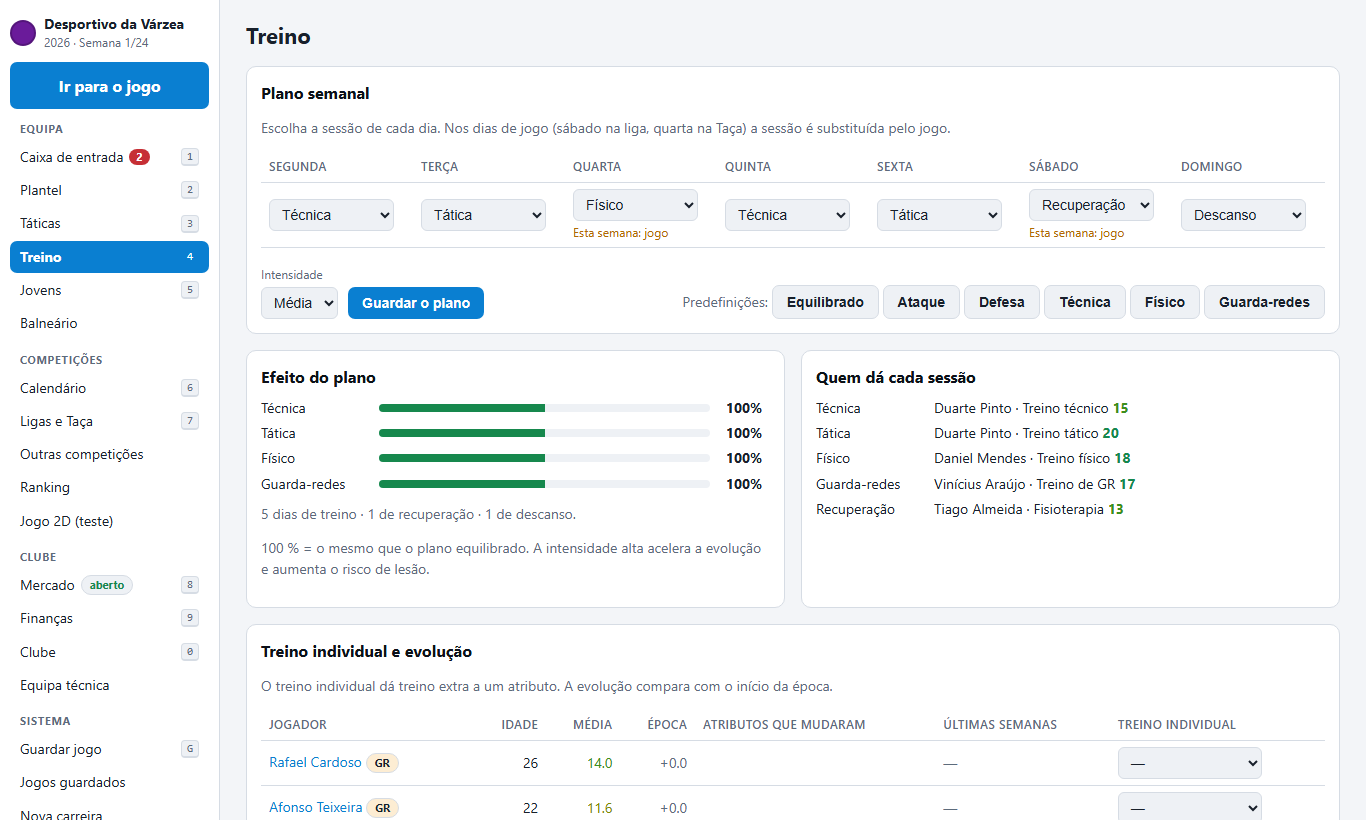Open the Saturday Recuperação session dropdown
This screenshot has width=1366, height=820.
point(1091,205)
